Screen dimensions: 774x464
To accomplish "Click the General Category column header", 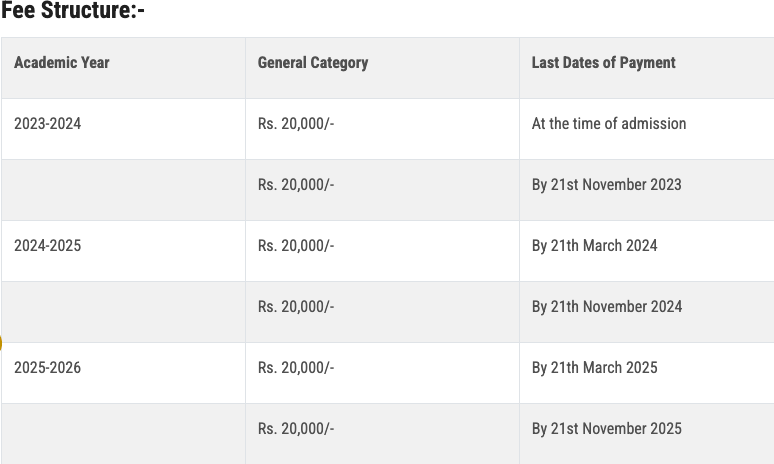I will click(313, 63).
